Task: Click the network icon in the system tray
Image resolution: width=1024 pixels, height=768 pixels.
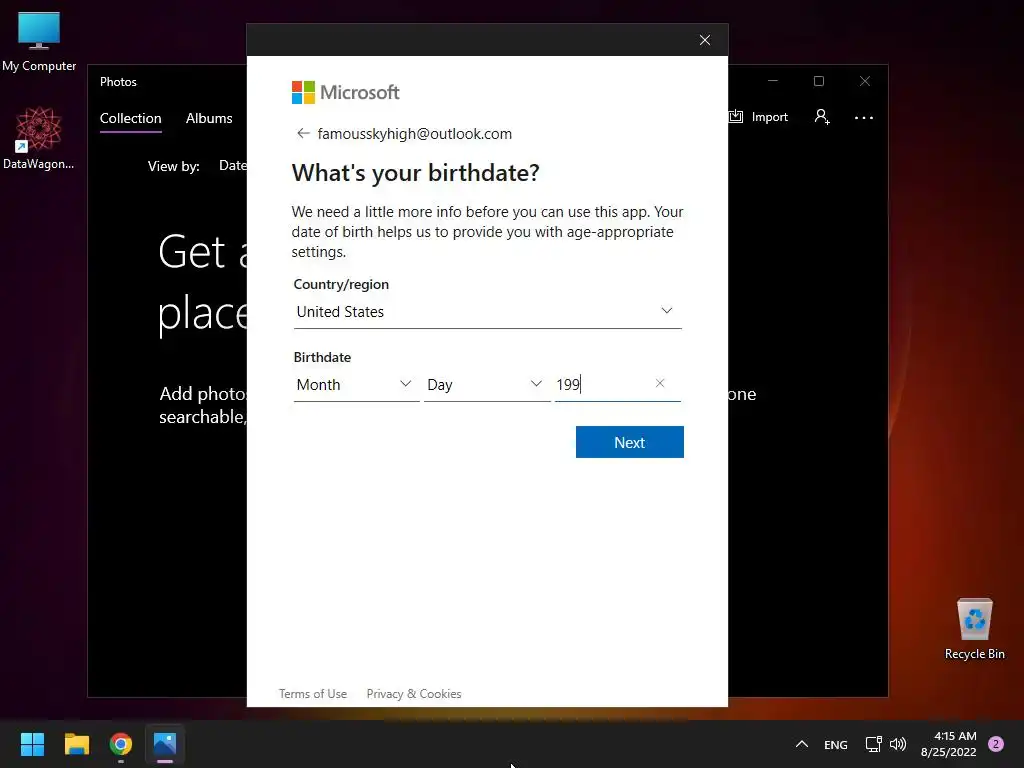Action: tap(873, 744)
